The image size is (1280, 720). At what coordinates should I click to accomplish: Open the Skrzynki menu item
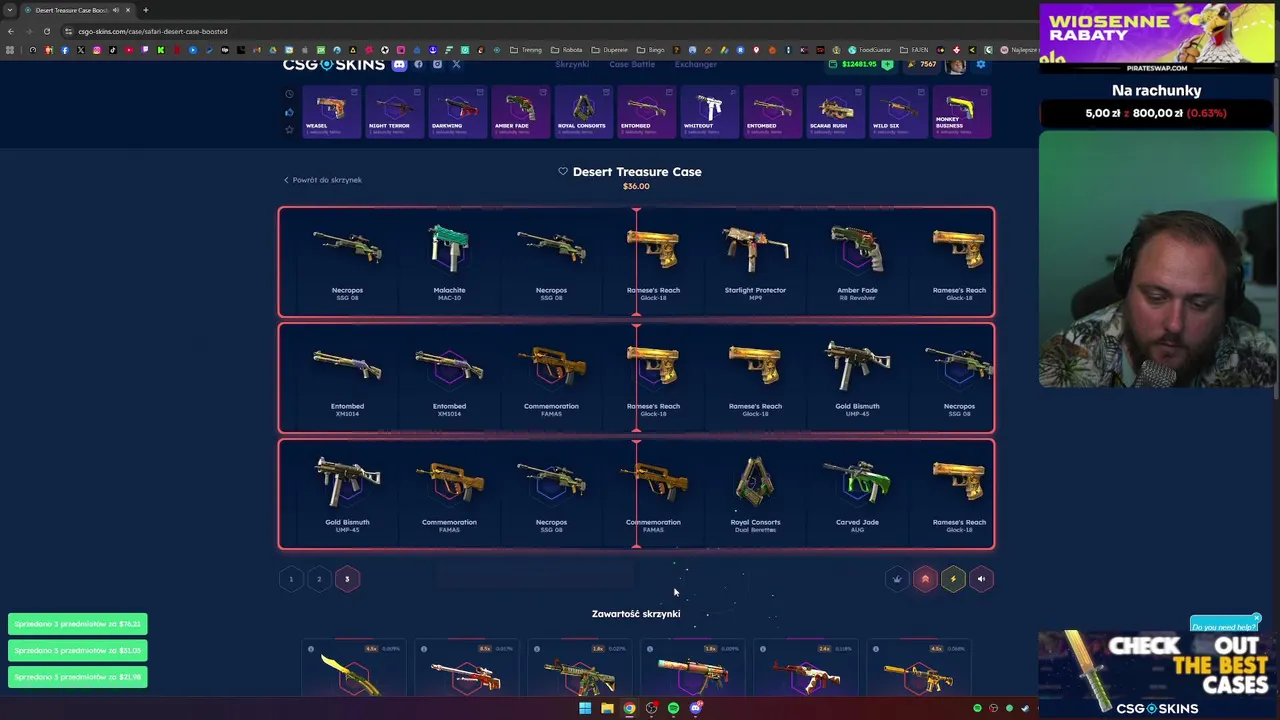coord(572,64)
